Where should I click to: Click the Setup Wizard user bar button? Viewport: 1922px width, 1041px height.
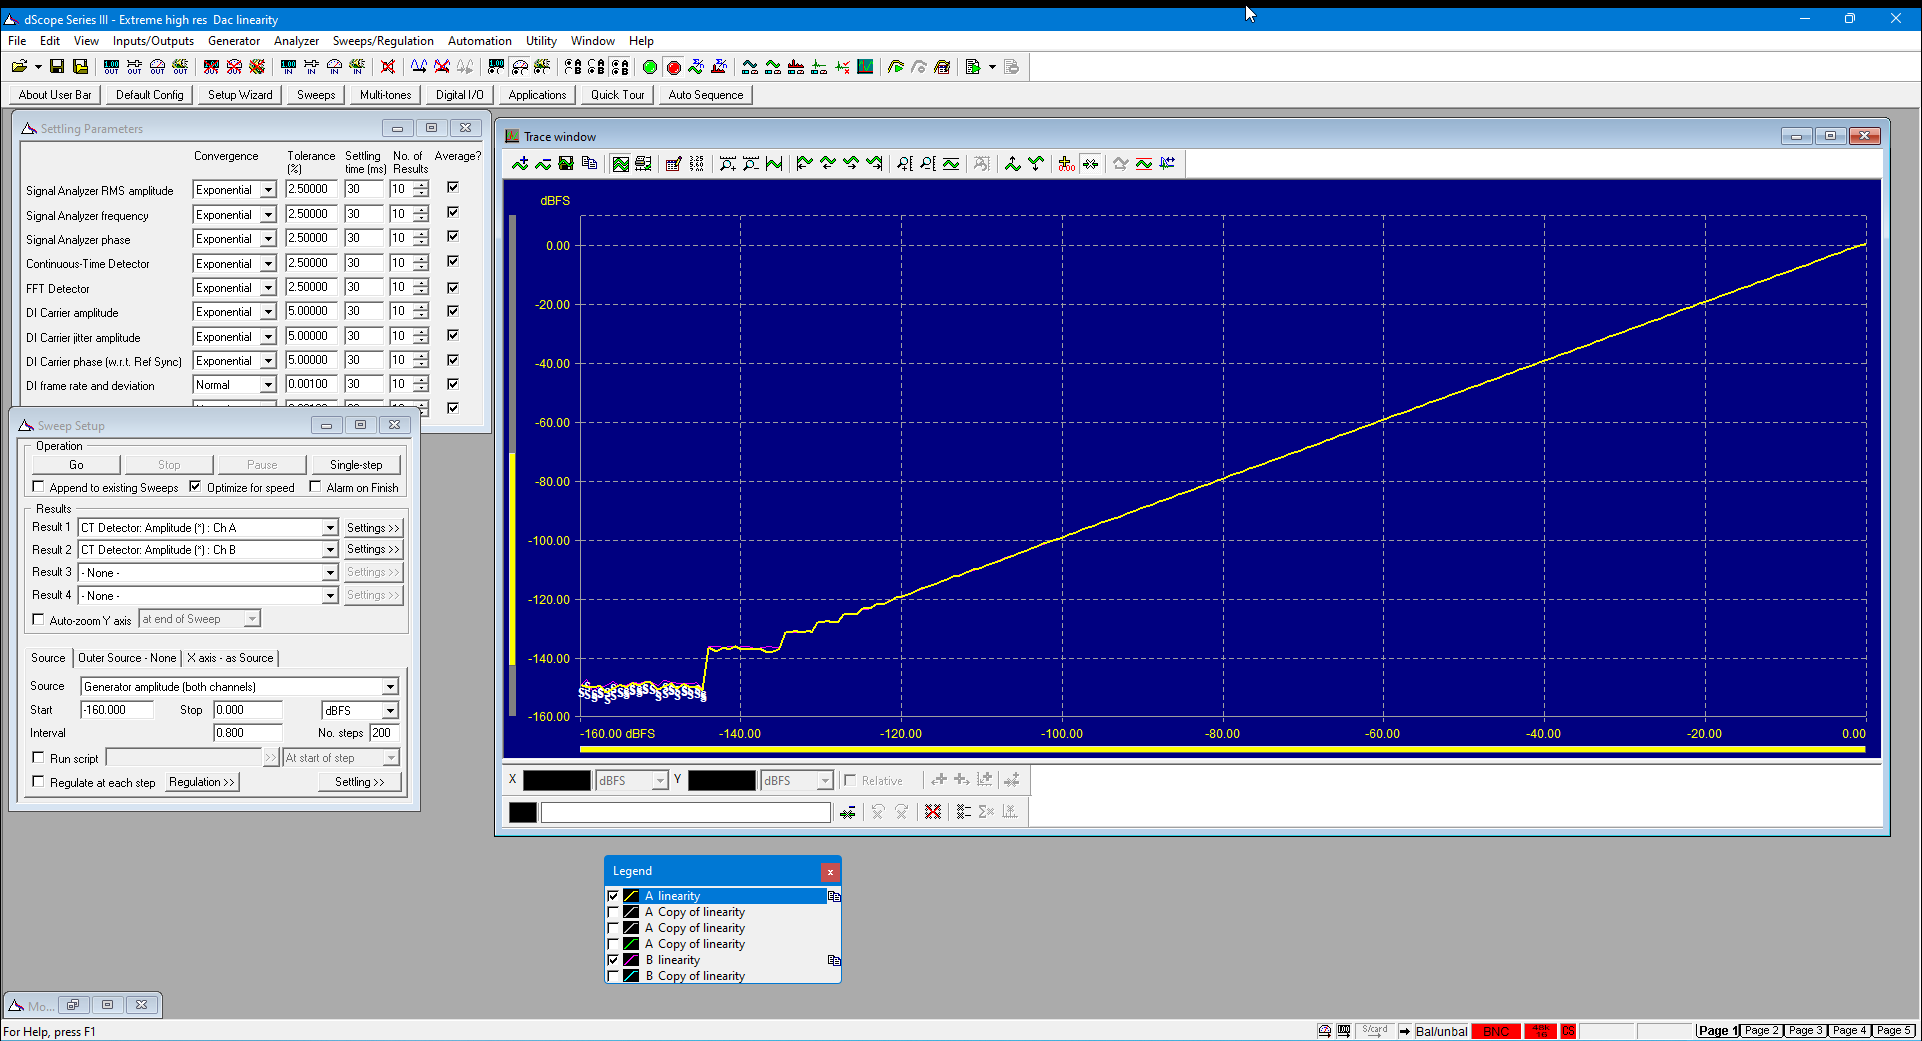(x=240, y=95)
